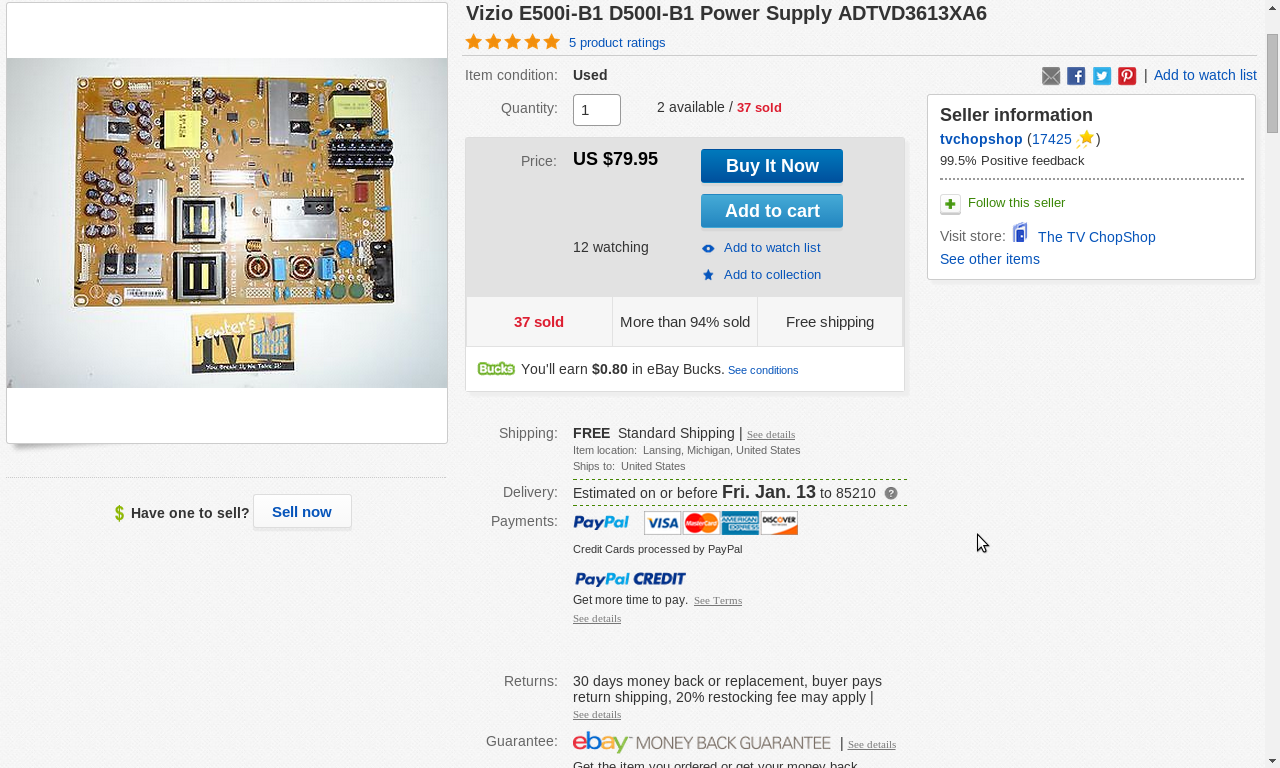
Task: Click the star rating icons
Action: pos(513,42)
